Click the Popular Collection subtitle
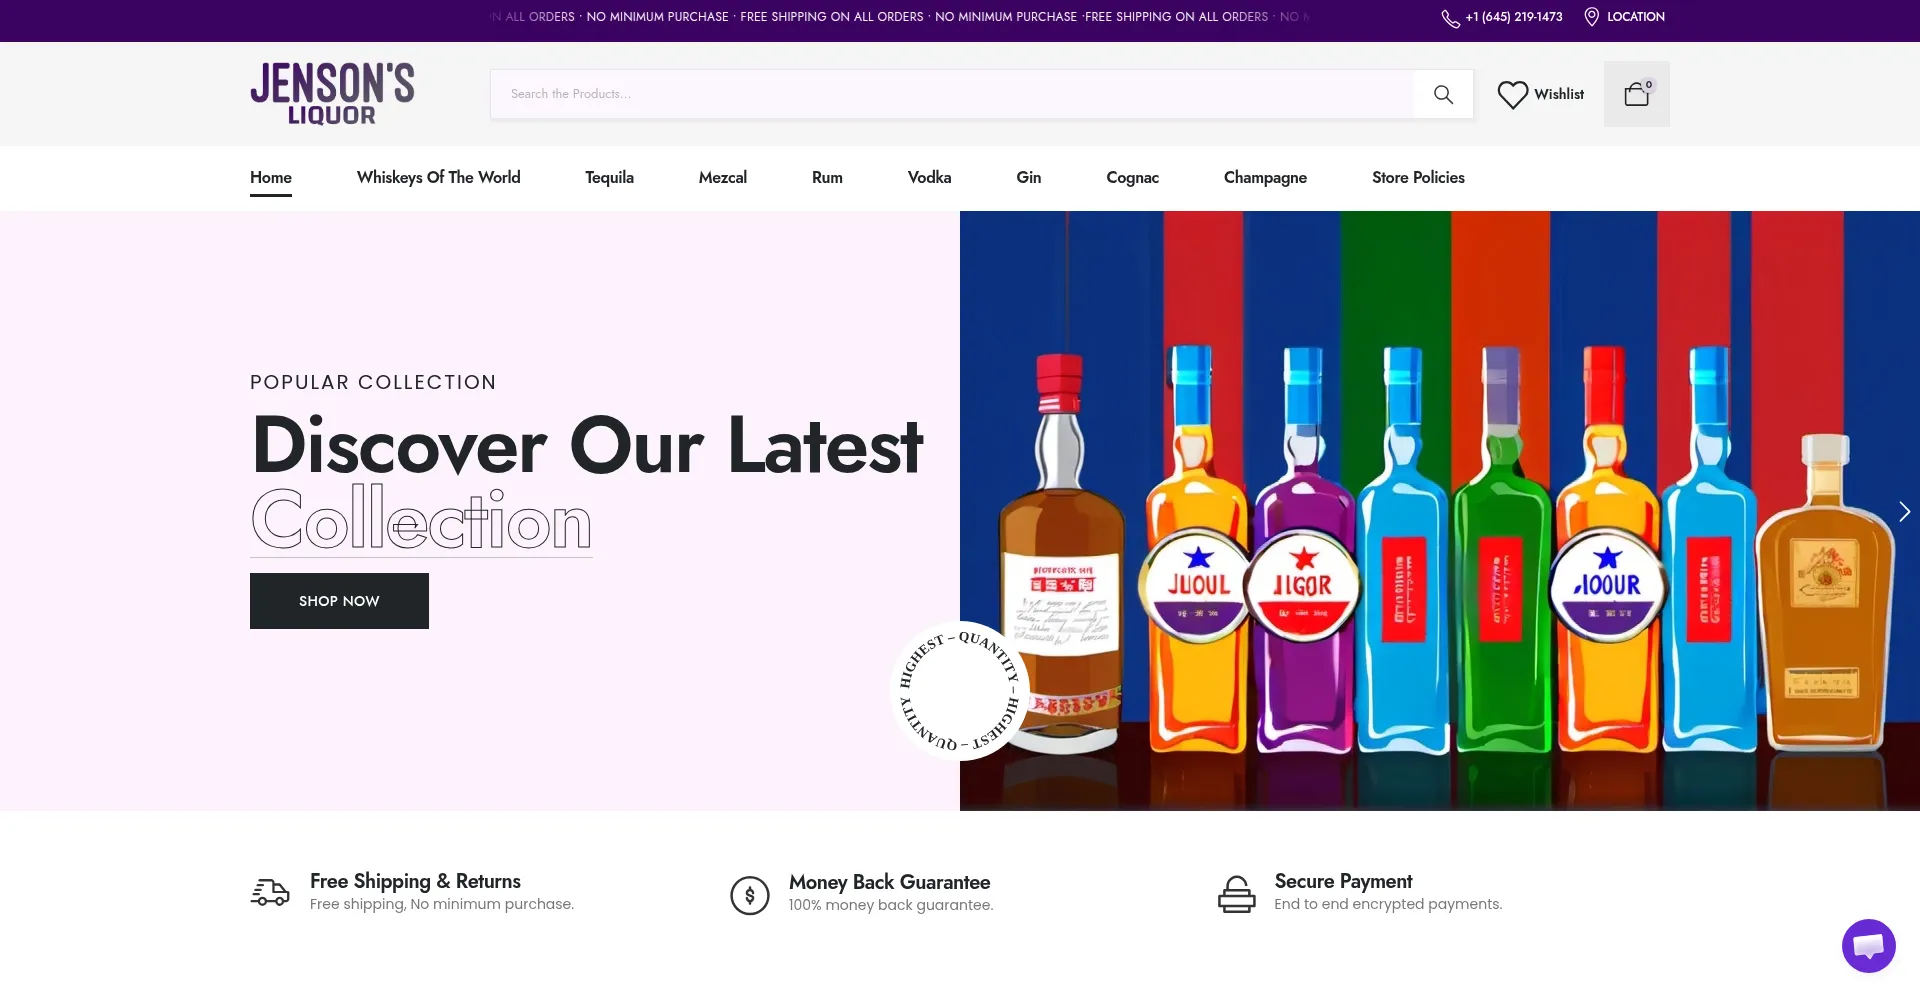 coord(373,382)
